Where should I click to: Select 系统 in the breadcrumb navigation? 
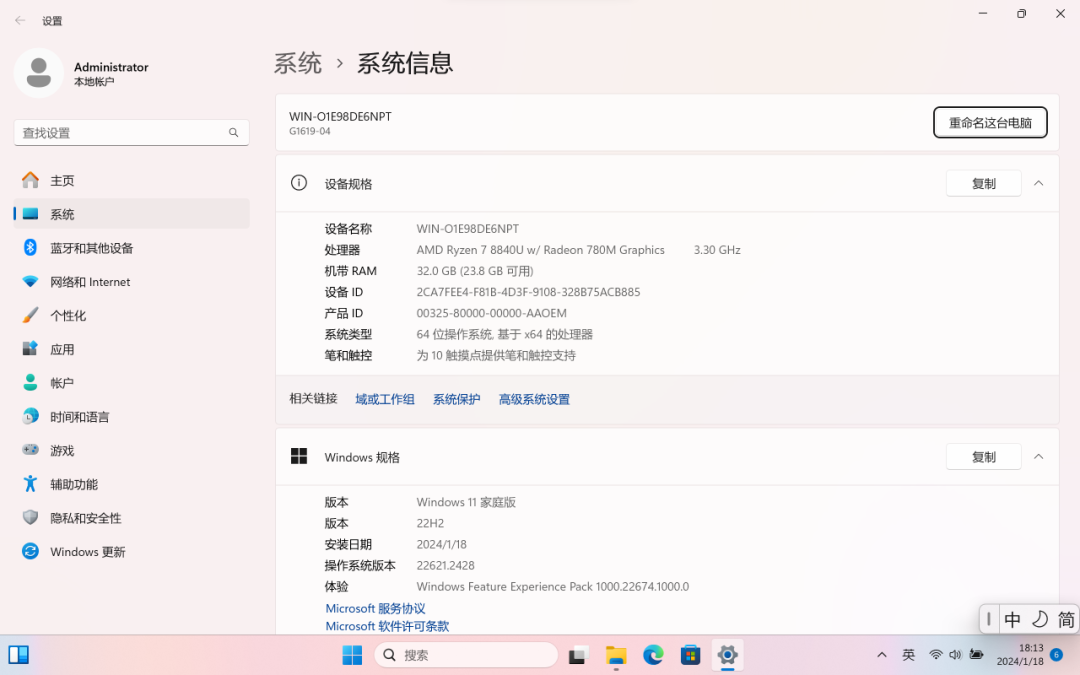click(297, 63)
